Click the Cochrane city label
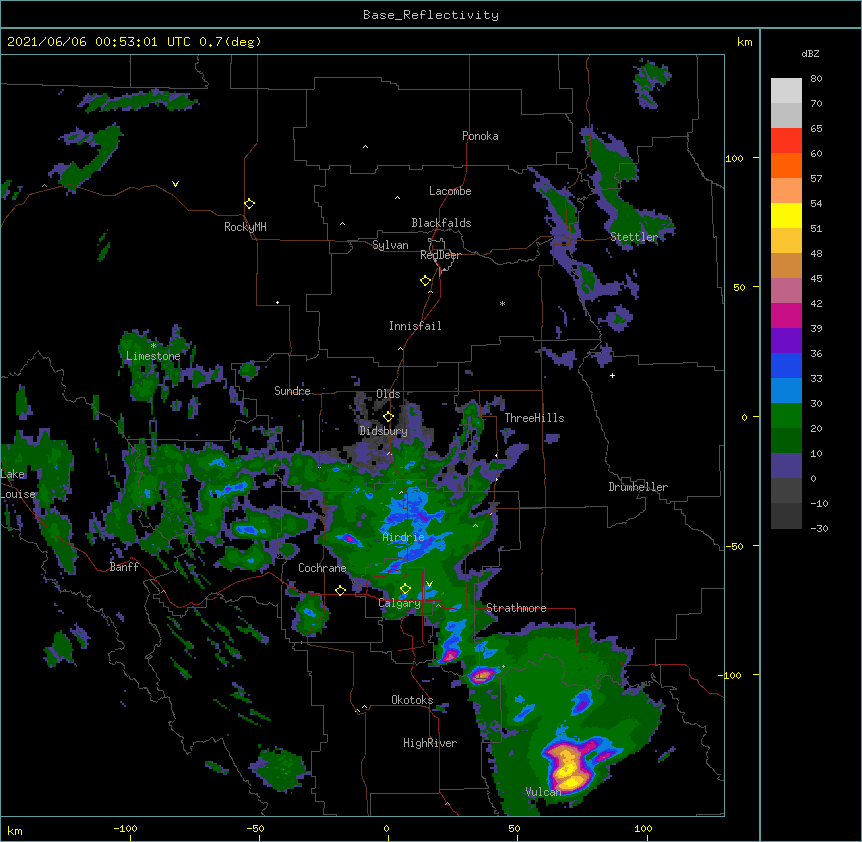This screenshot has height=842, width=862. pyautogui.click(x=322, y=568)
